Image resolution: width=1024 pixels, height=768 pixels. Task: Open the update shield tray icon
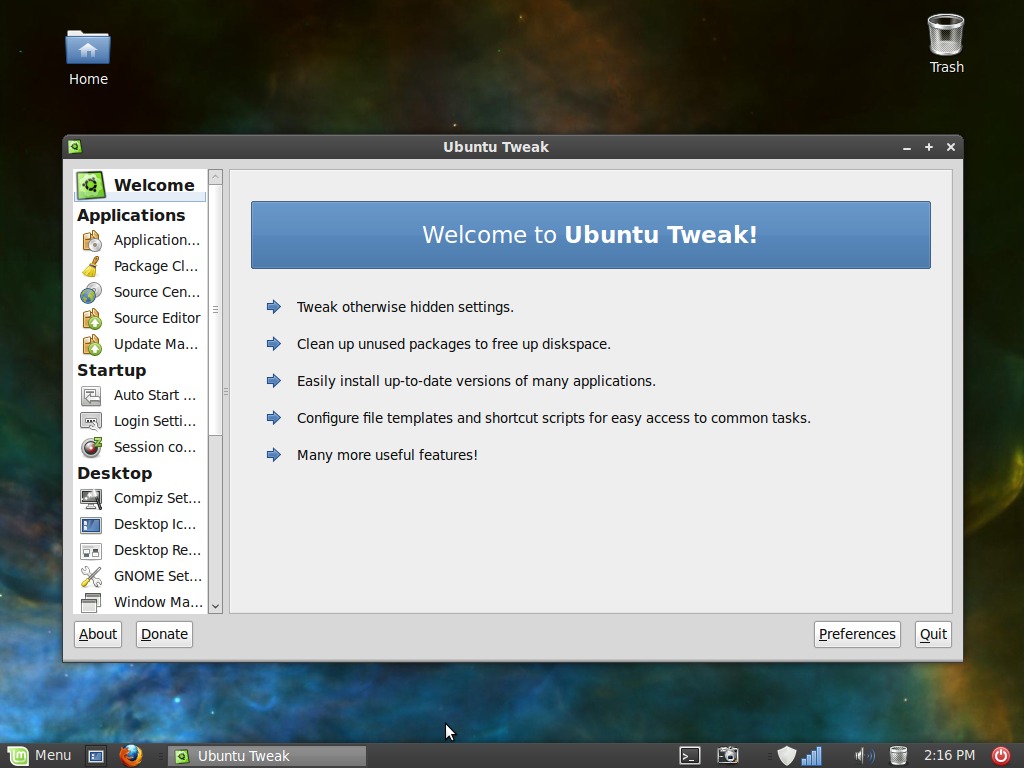(x=787, y=756)
